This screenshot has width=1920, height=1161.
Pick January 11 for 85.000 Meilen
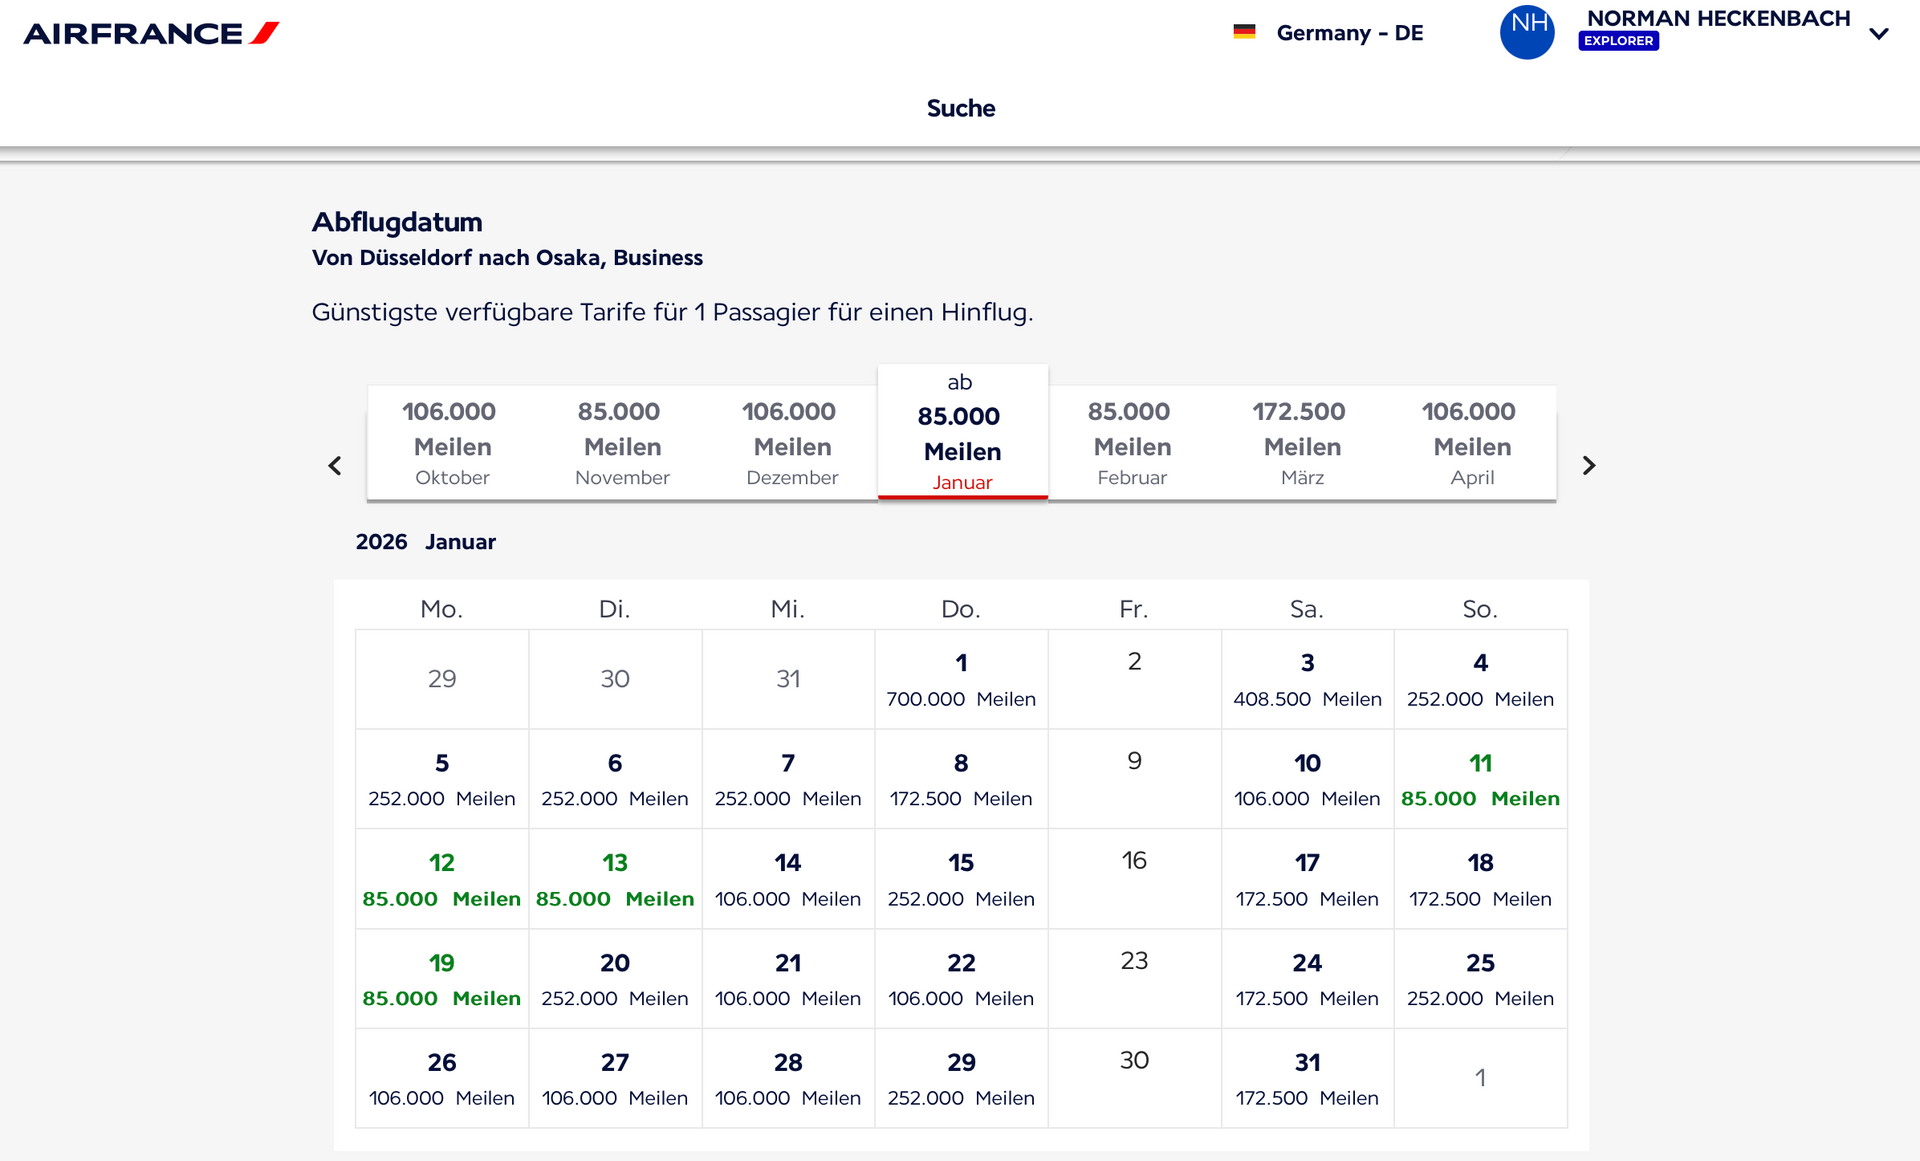(x=1480, y=780)
